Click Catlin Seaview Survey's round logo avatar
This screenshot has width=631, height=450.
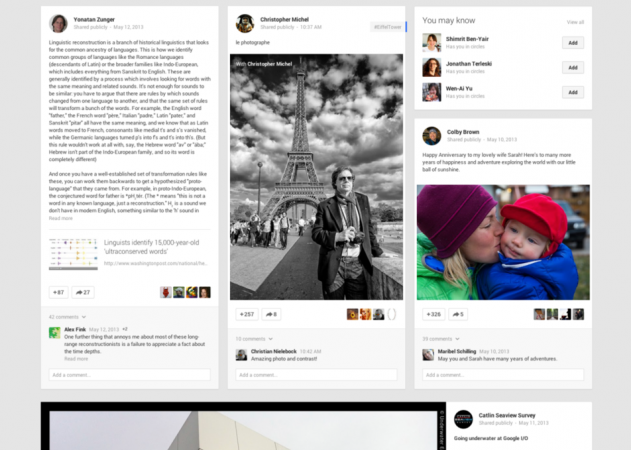tap(464, 419)
